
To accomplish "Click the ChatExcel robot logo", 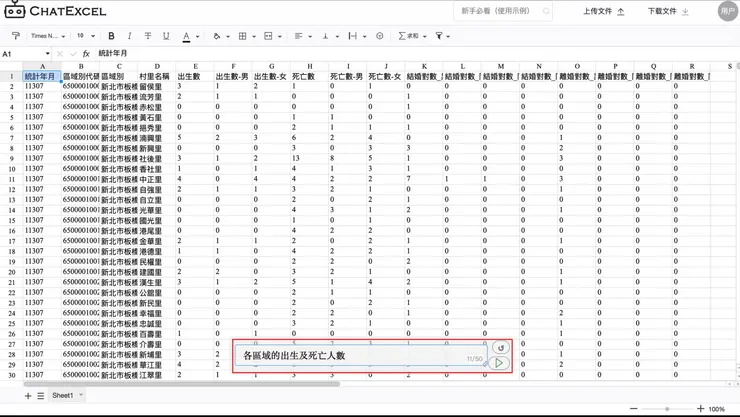I will (15, 10).
